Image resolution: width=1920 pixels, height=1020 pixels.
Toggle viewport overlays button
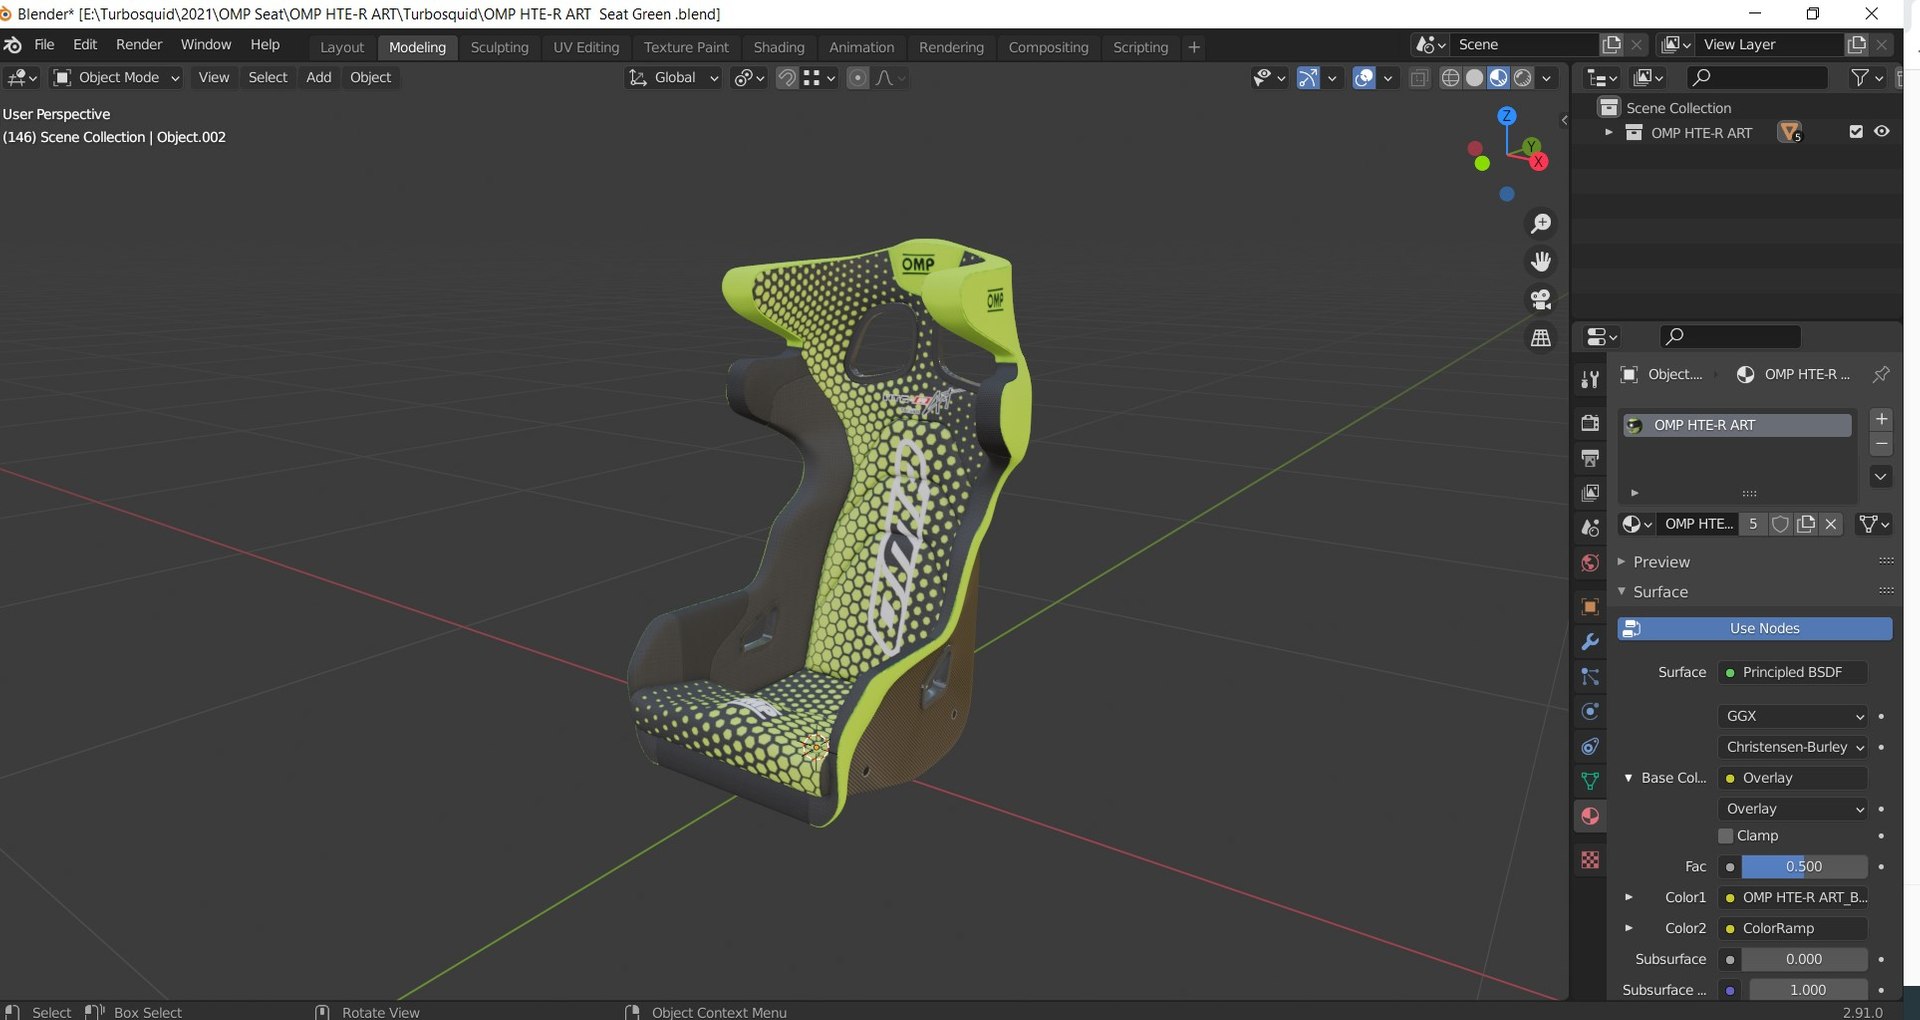coord(1364,78)
